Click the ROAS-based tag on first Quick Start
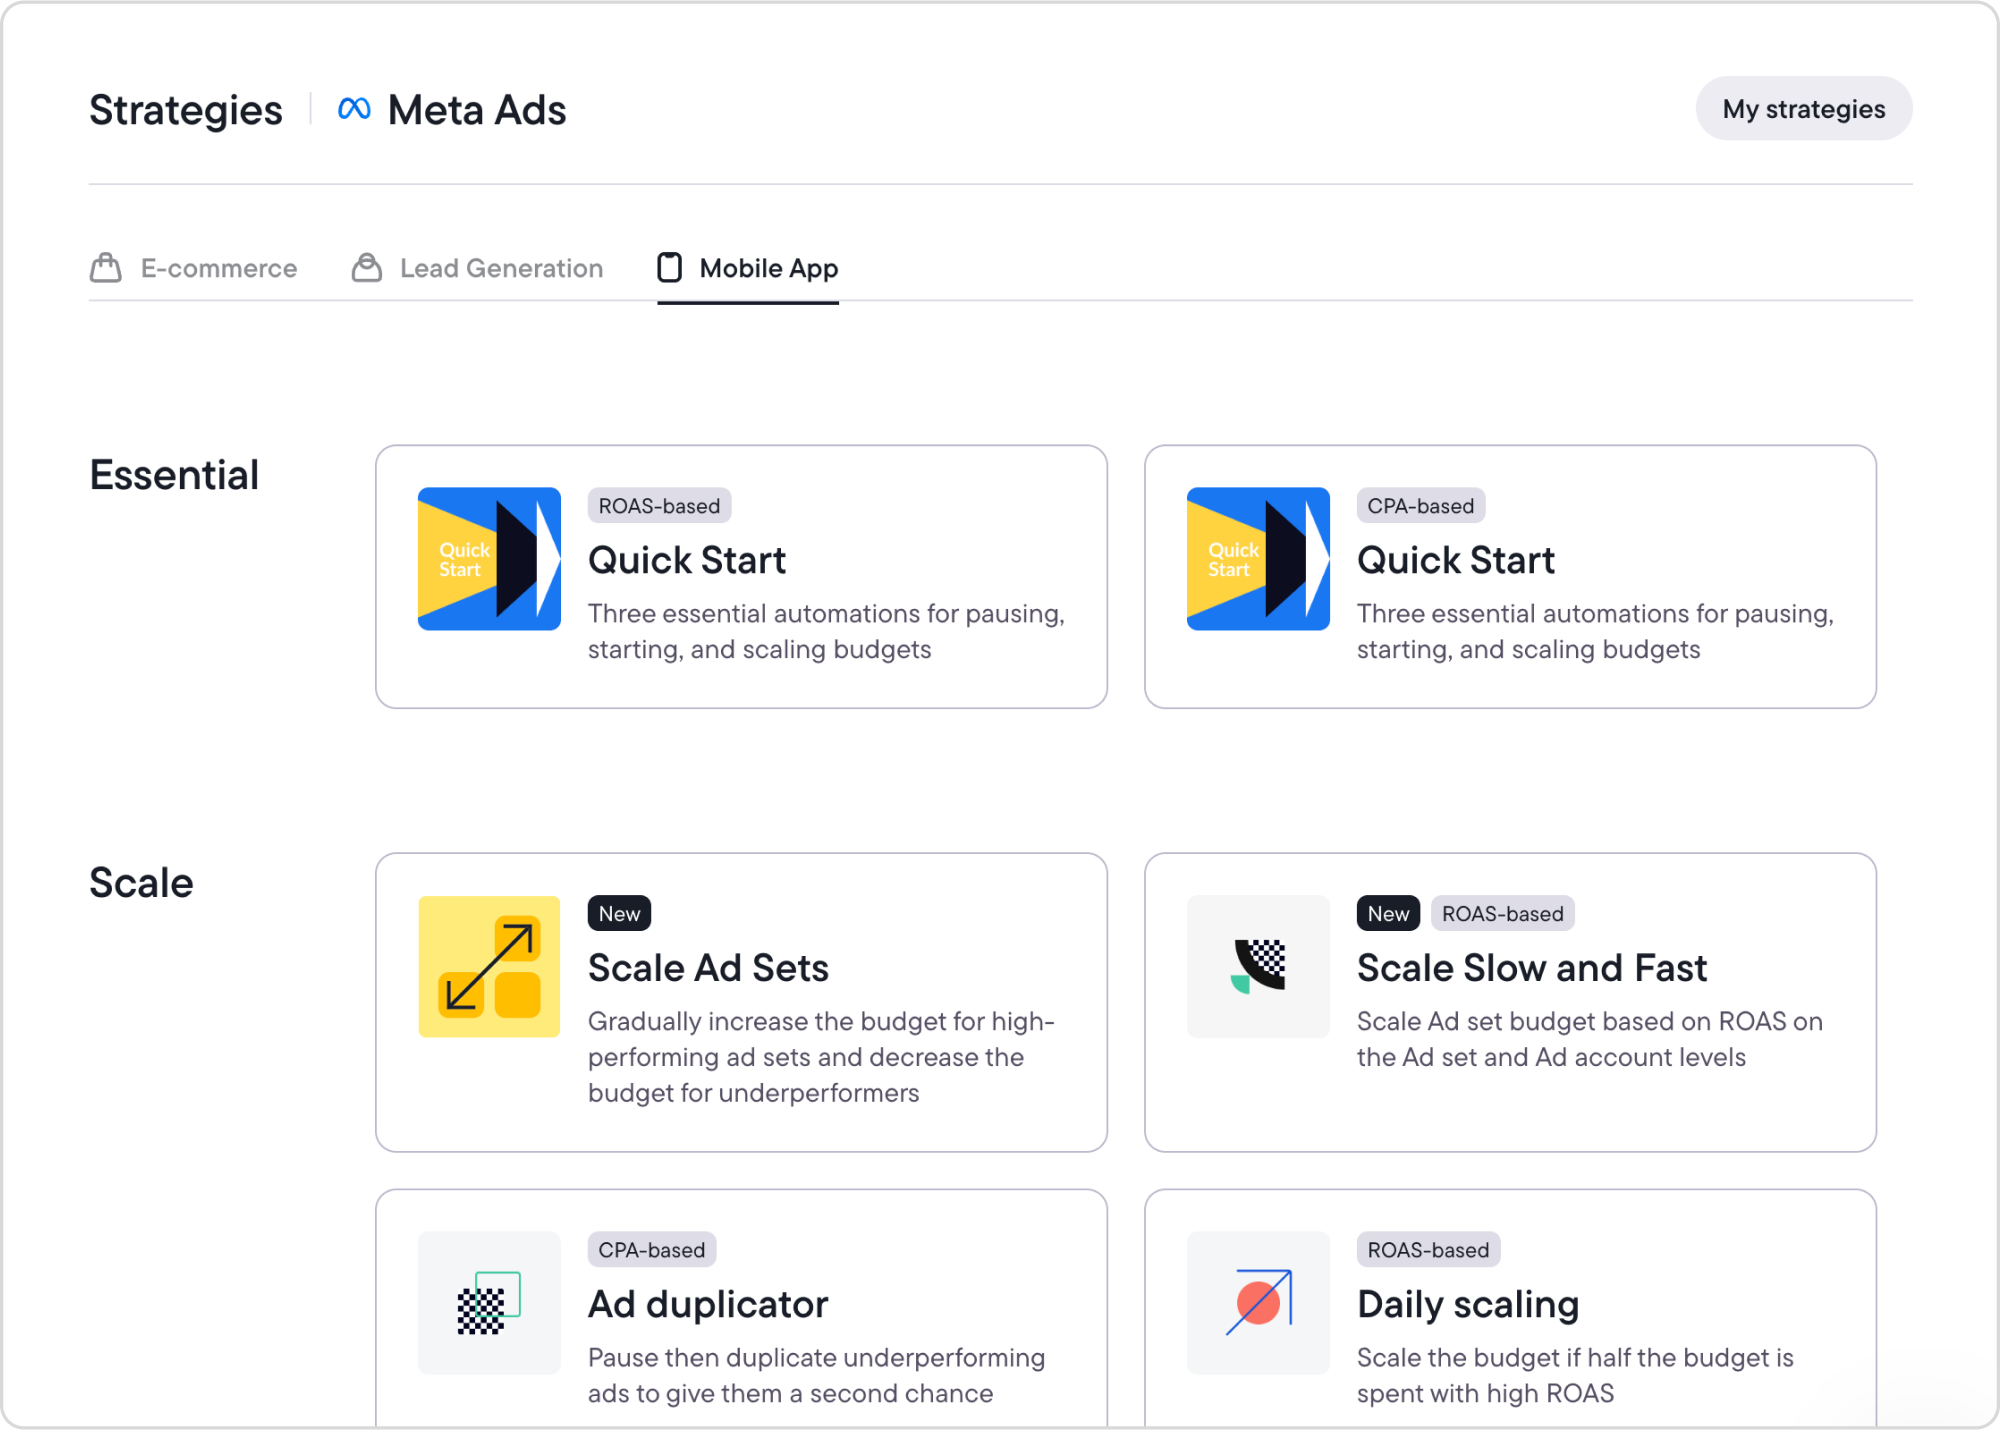Screen dimensions: 2000x1430 point(660,506)
